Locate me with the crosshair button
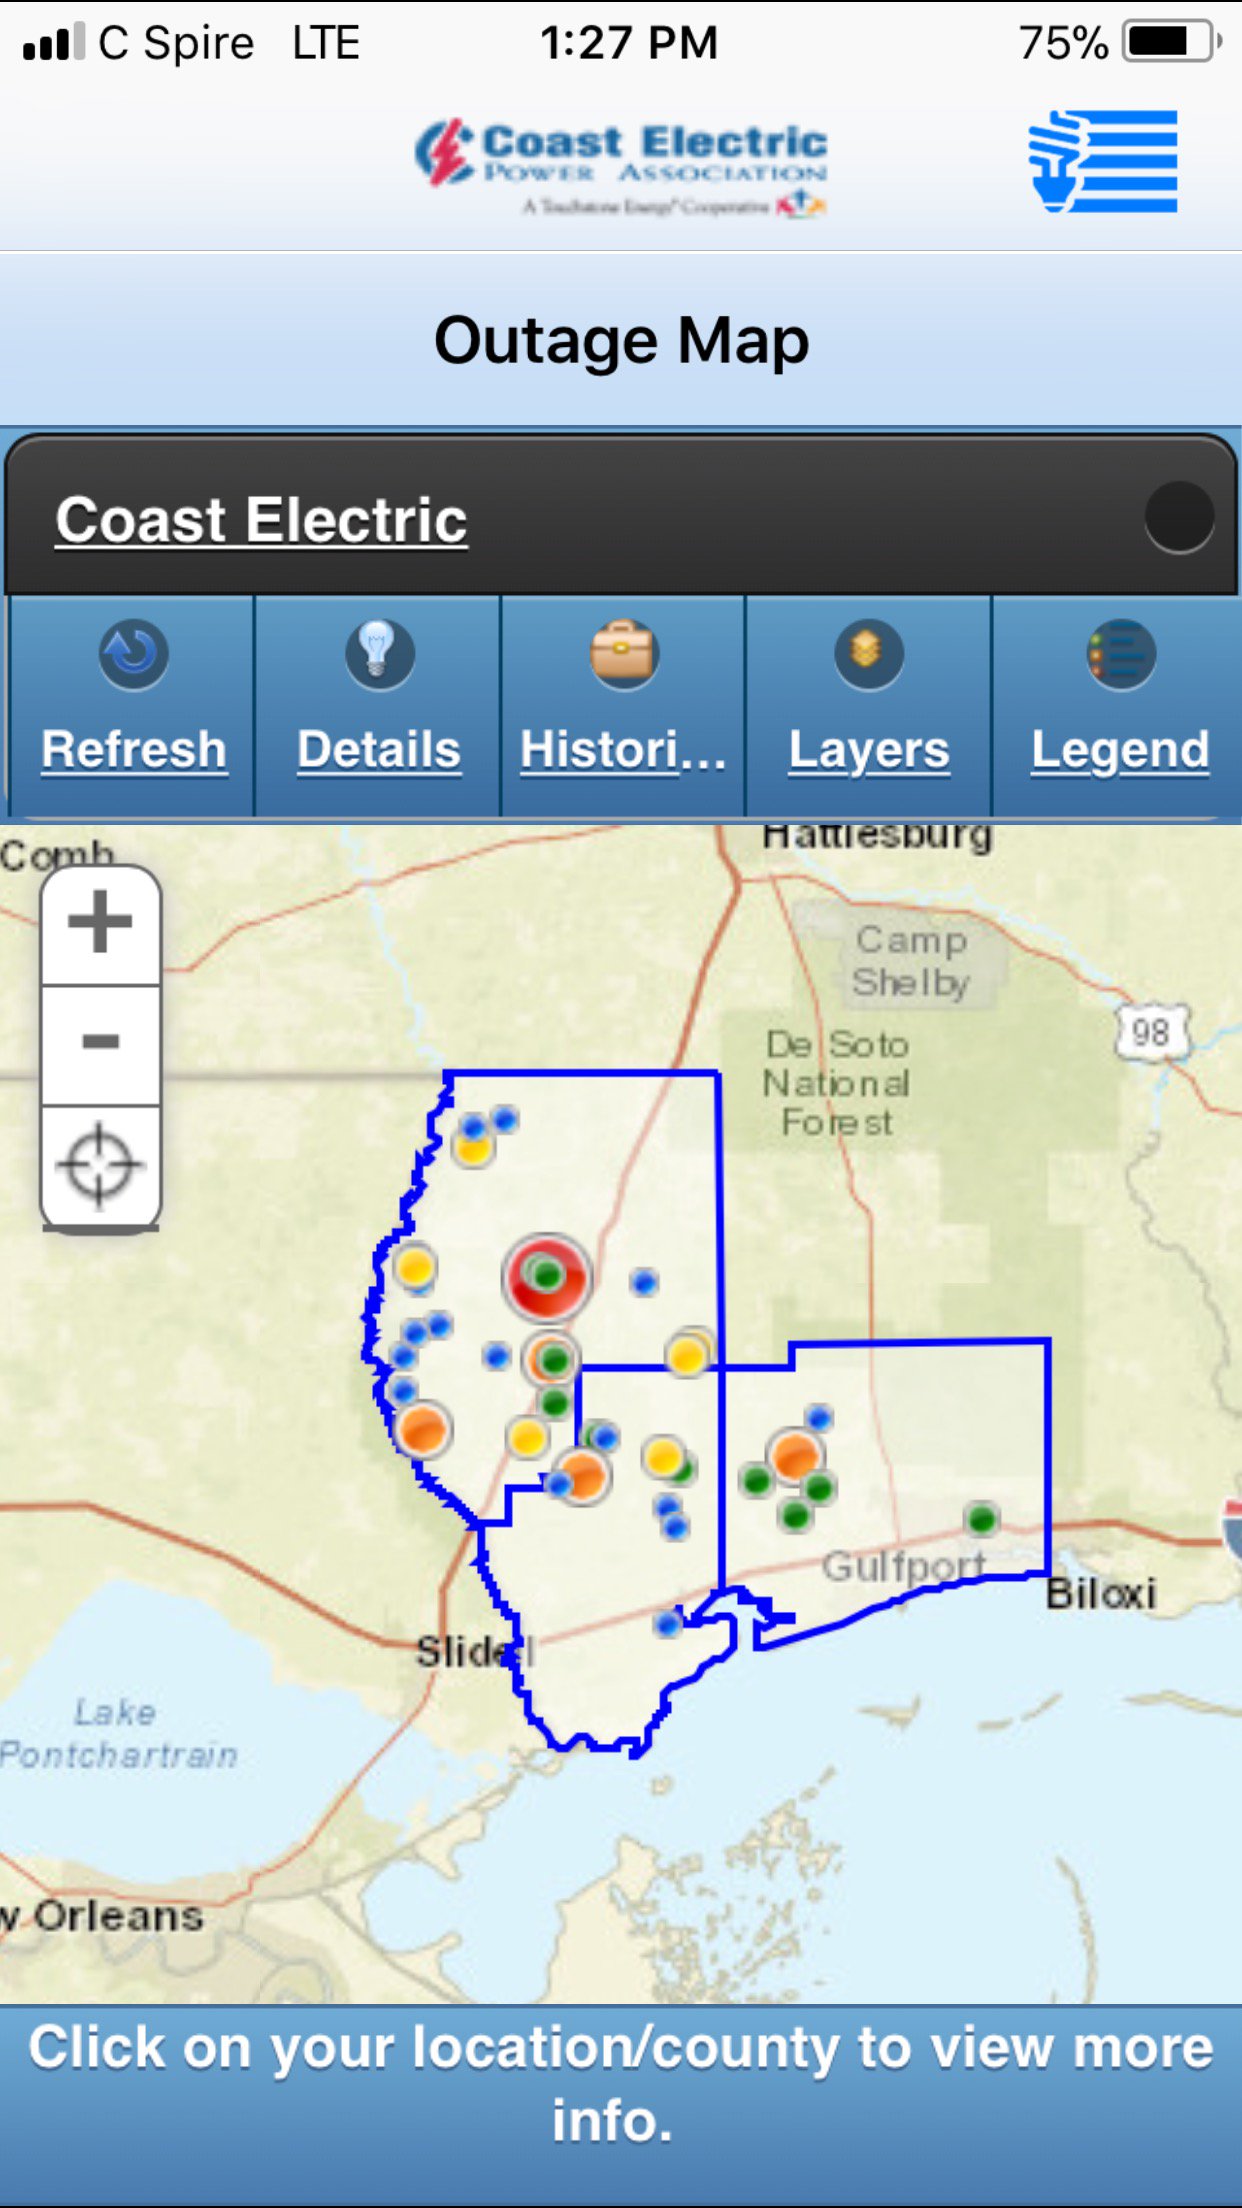1242x2208 pixels. (x=100, y=1166)
